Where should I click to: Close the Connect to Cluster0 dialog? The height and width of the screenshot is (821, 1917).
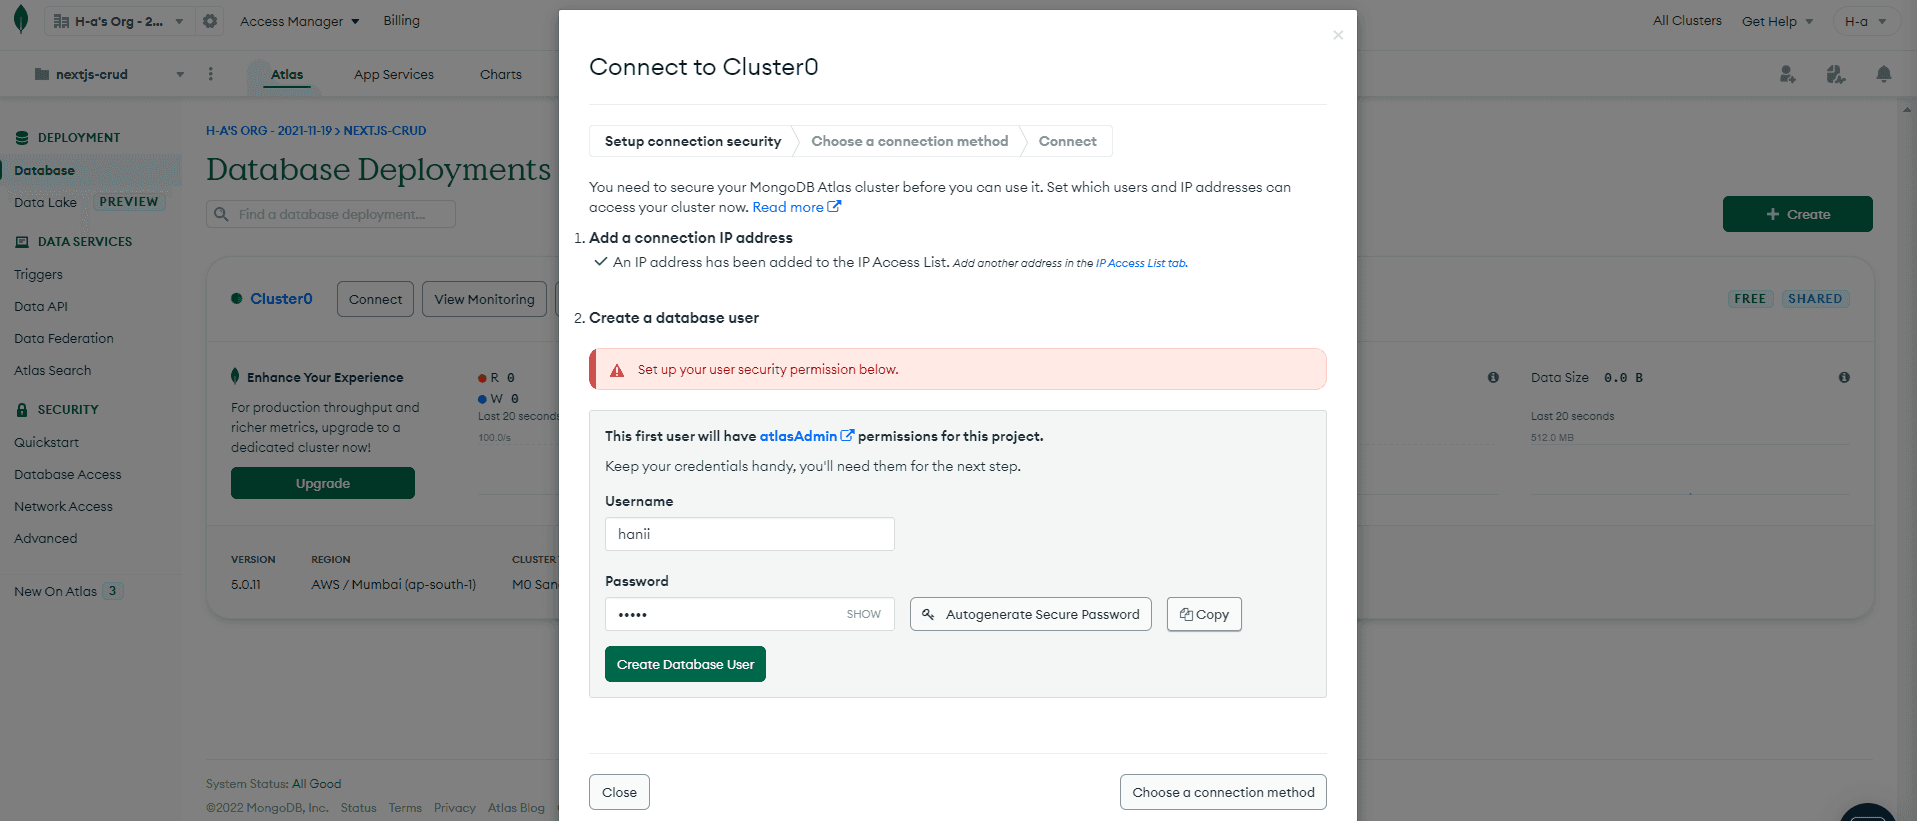pos(1338,35)
